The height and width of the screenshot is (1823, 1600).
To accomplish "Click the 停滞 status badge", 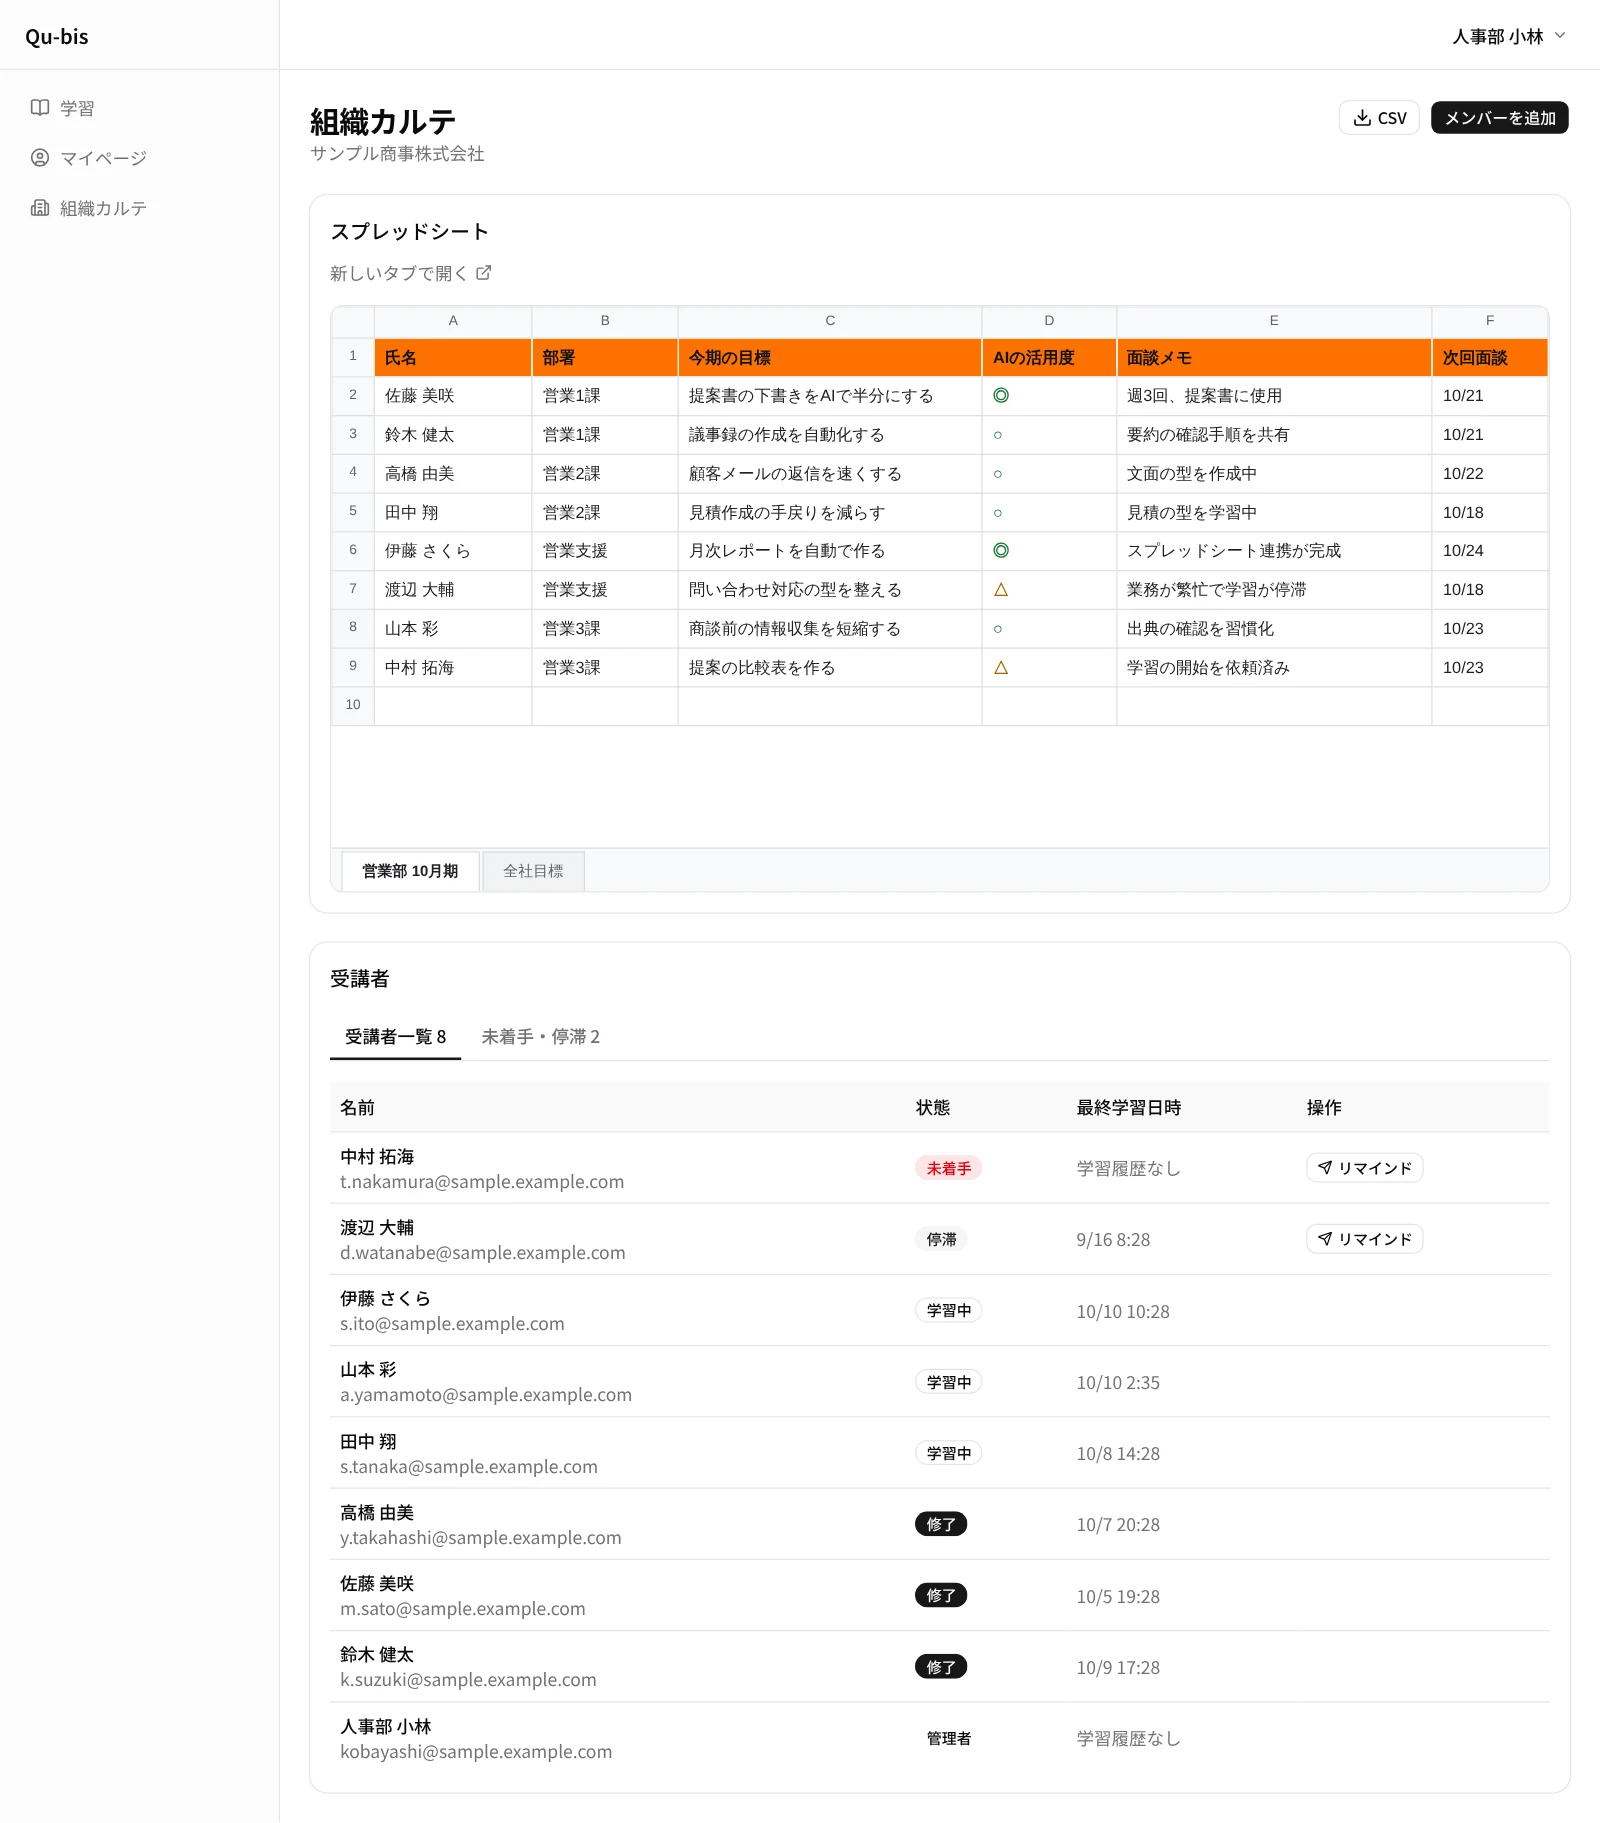I will tap(941, 1239).
